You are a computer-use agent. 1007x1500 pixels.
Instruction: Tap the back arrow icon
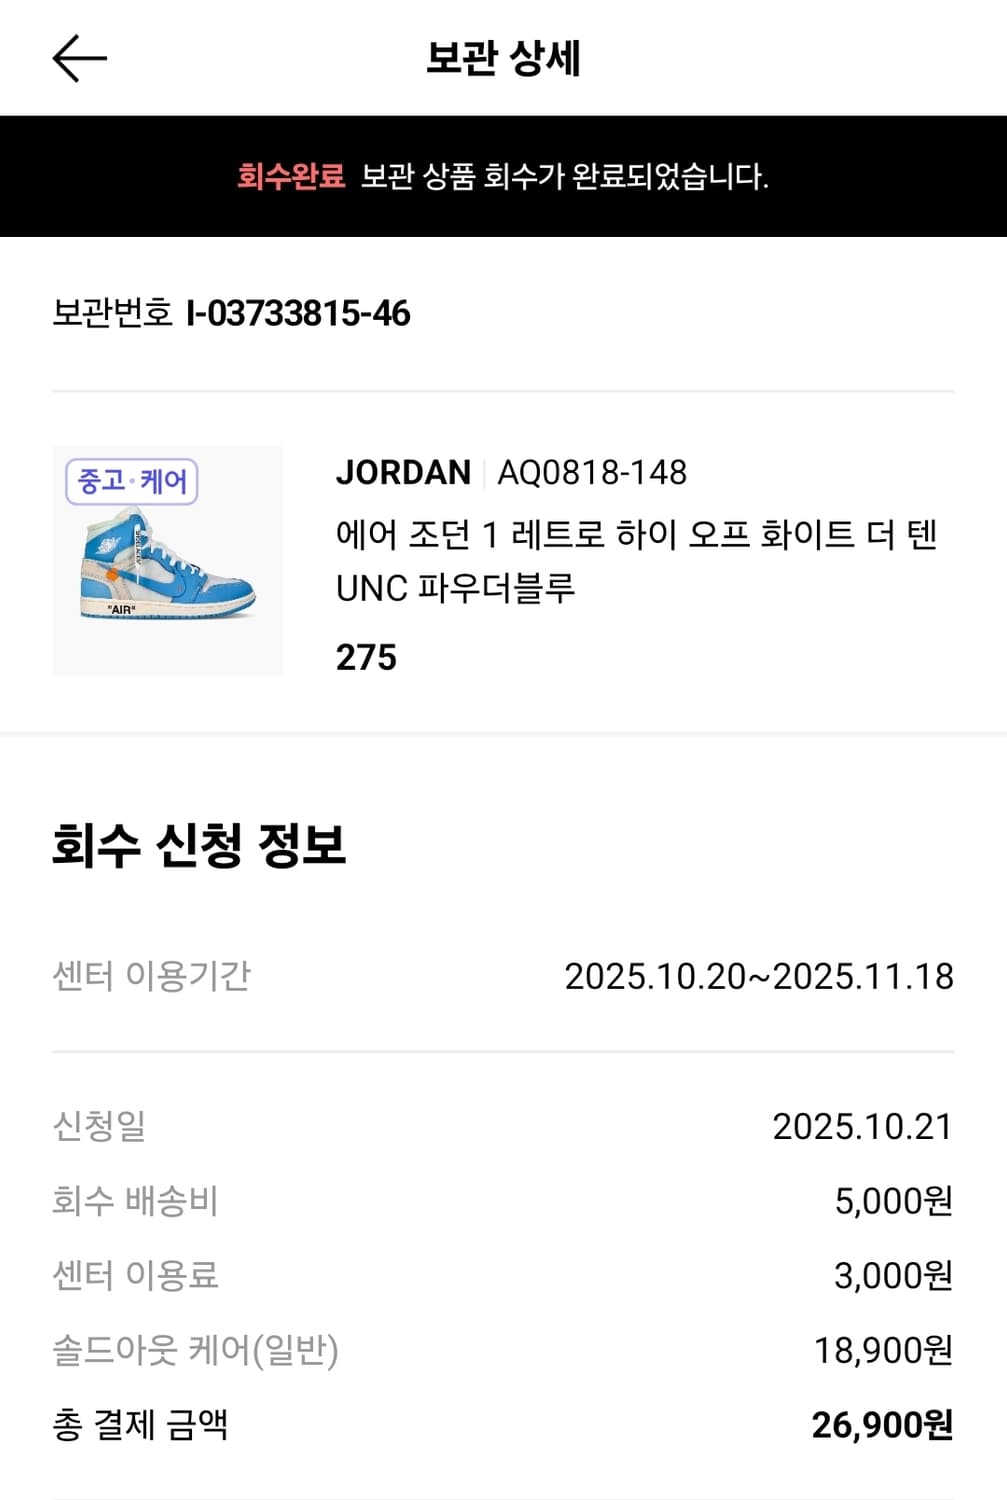(x=79, y=58)
